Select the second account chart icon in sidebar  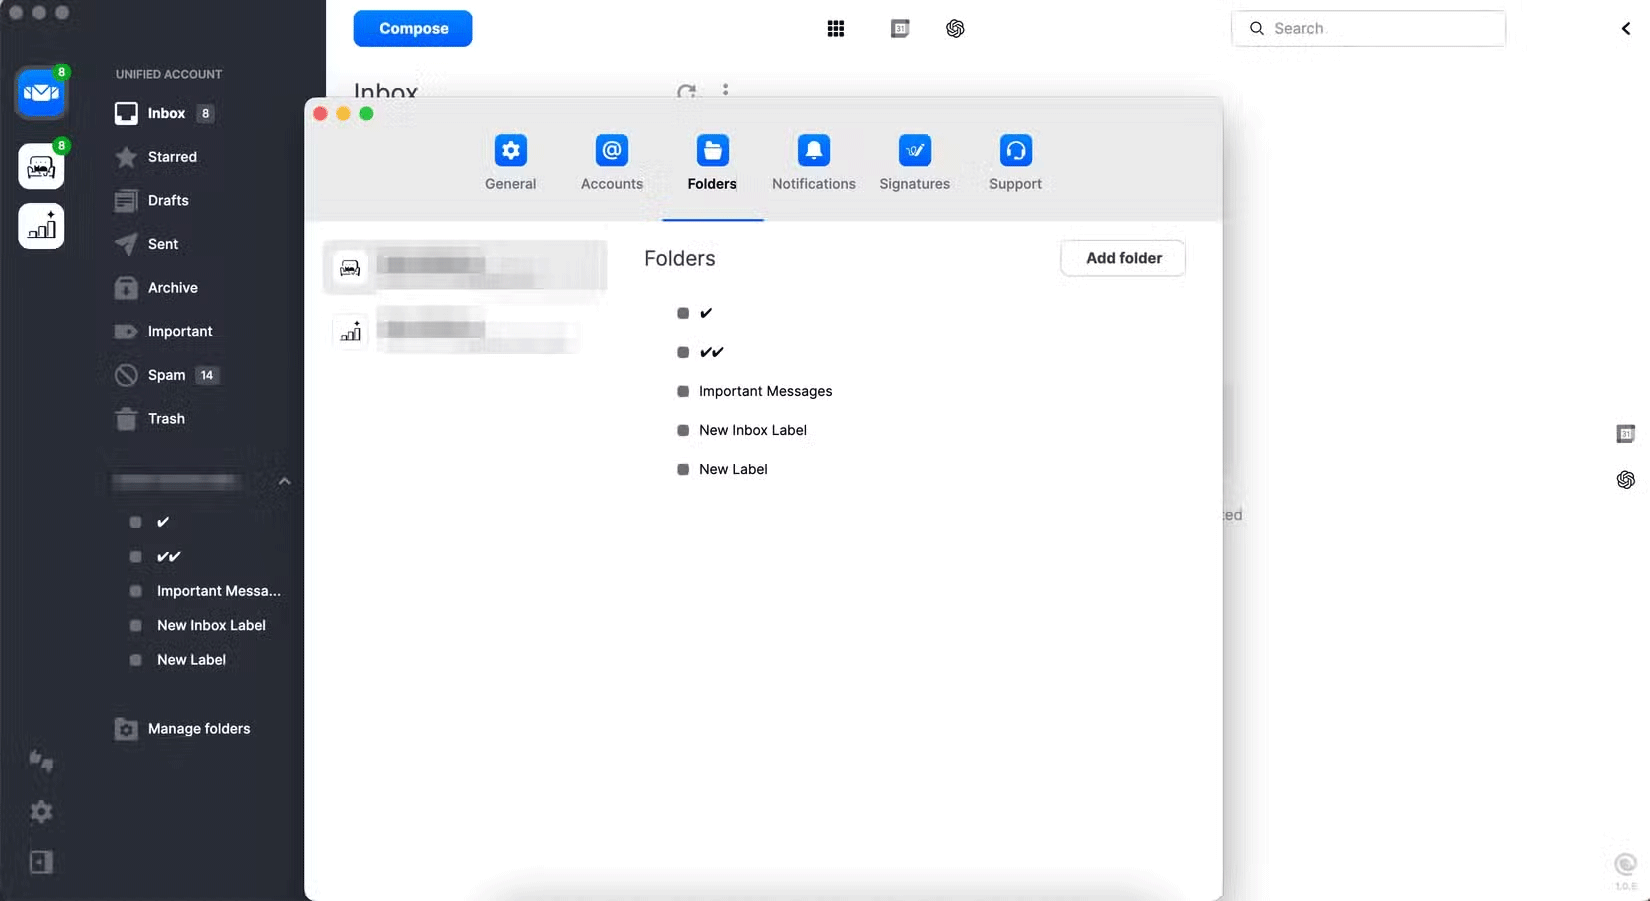(41, 227)
